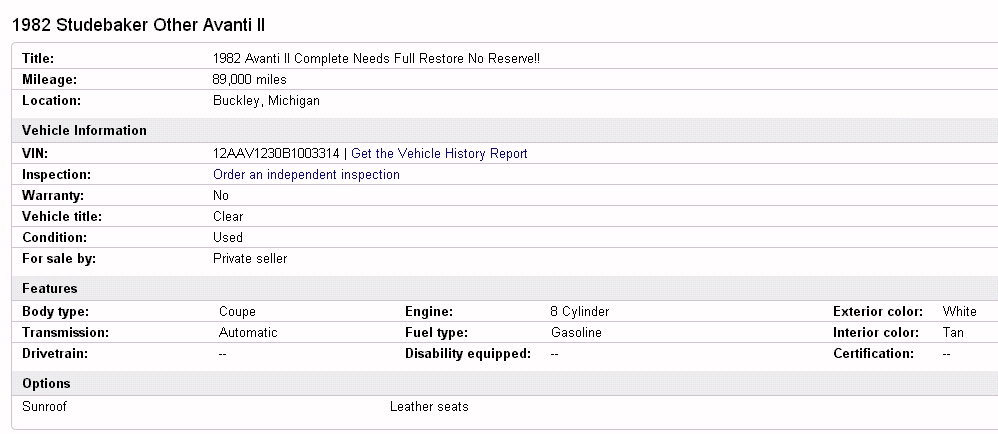Click the Options section header
This screenshot has width=998, height=434.
tap(46, 384)
